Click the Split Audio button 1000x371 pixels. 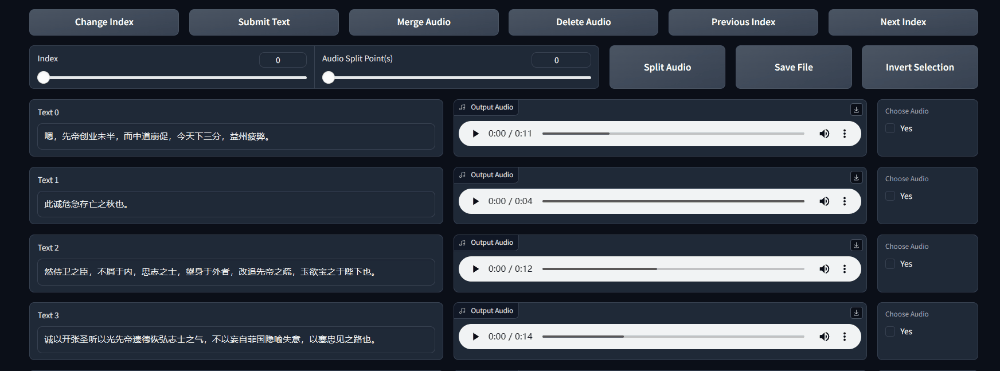click(x=667, y=67)
